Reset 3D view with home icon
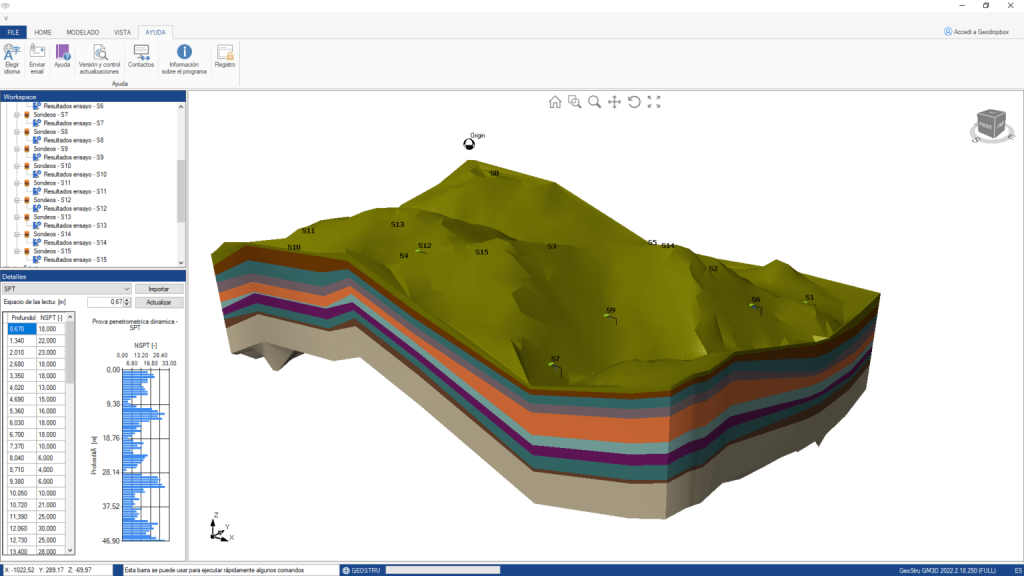The width and height of the screenshot is (1024, 576). [555, 101]
